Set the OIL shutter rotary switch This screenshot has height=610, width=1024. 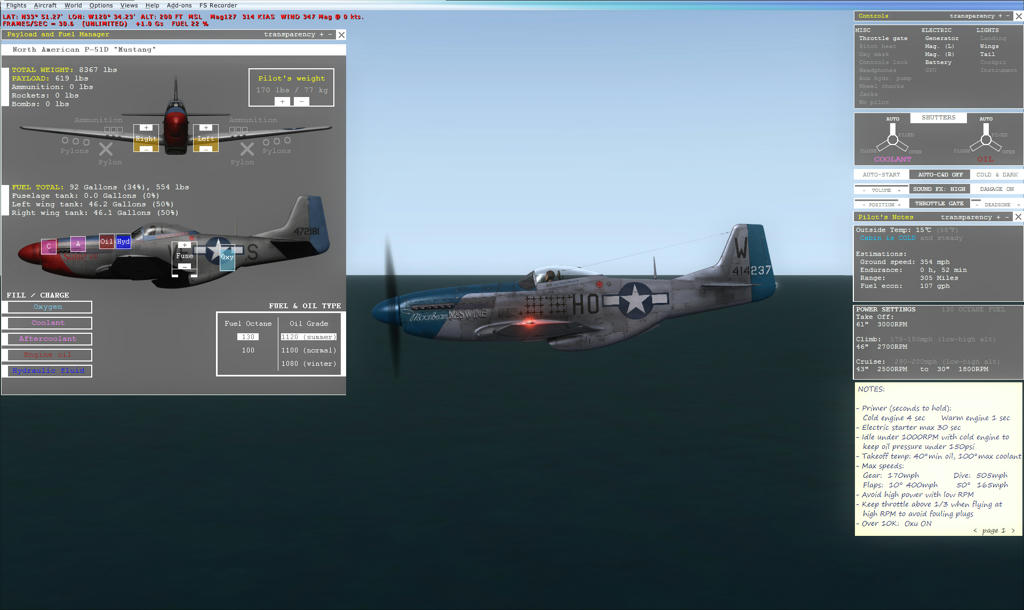pyautogui.click(x=985, y=138)
